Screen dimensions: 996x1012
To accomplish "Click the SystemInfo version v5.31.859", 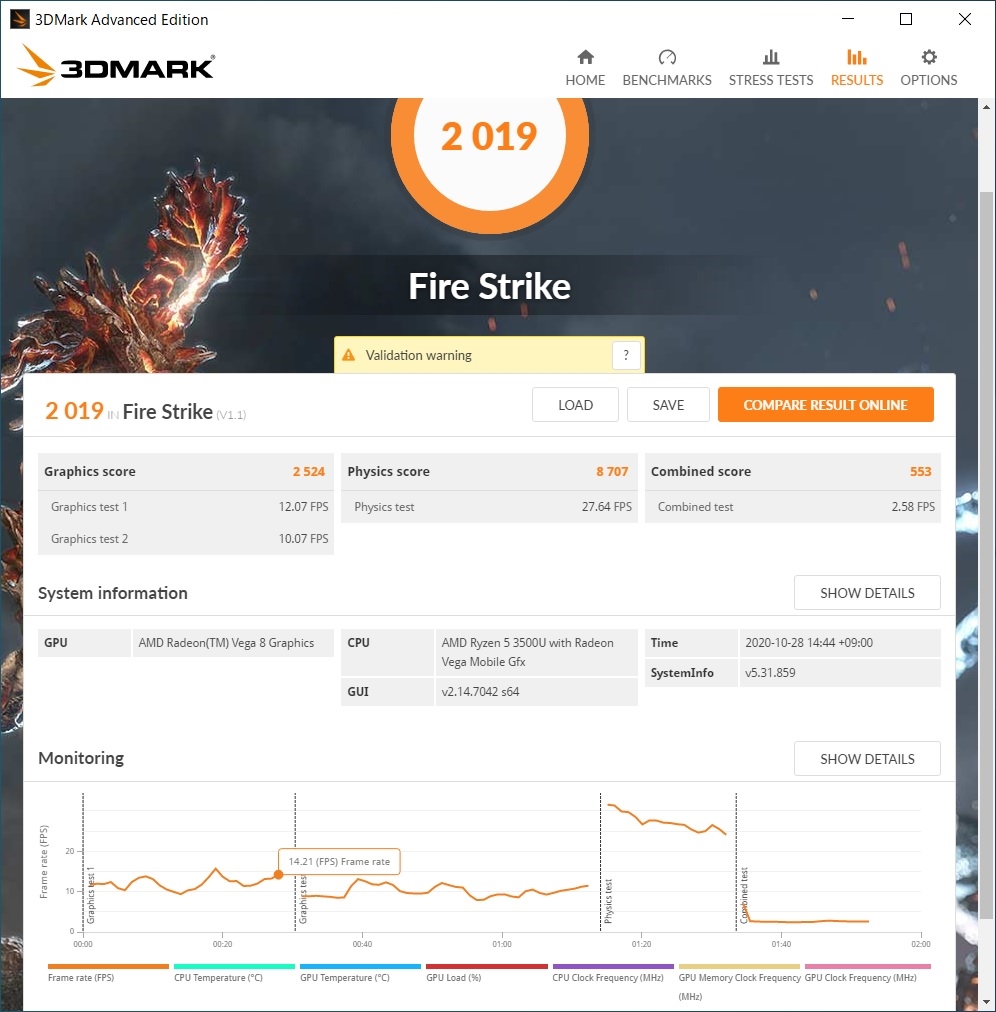I will [770, 673].
